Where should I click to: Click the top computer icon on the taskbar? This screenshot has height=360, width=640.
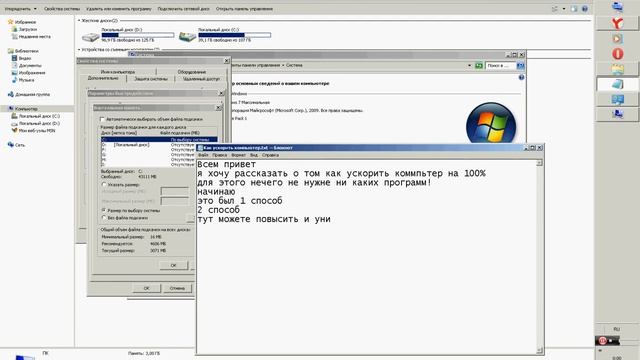[x=617, y=7]
